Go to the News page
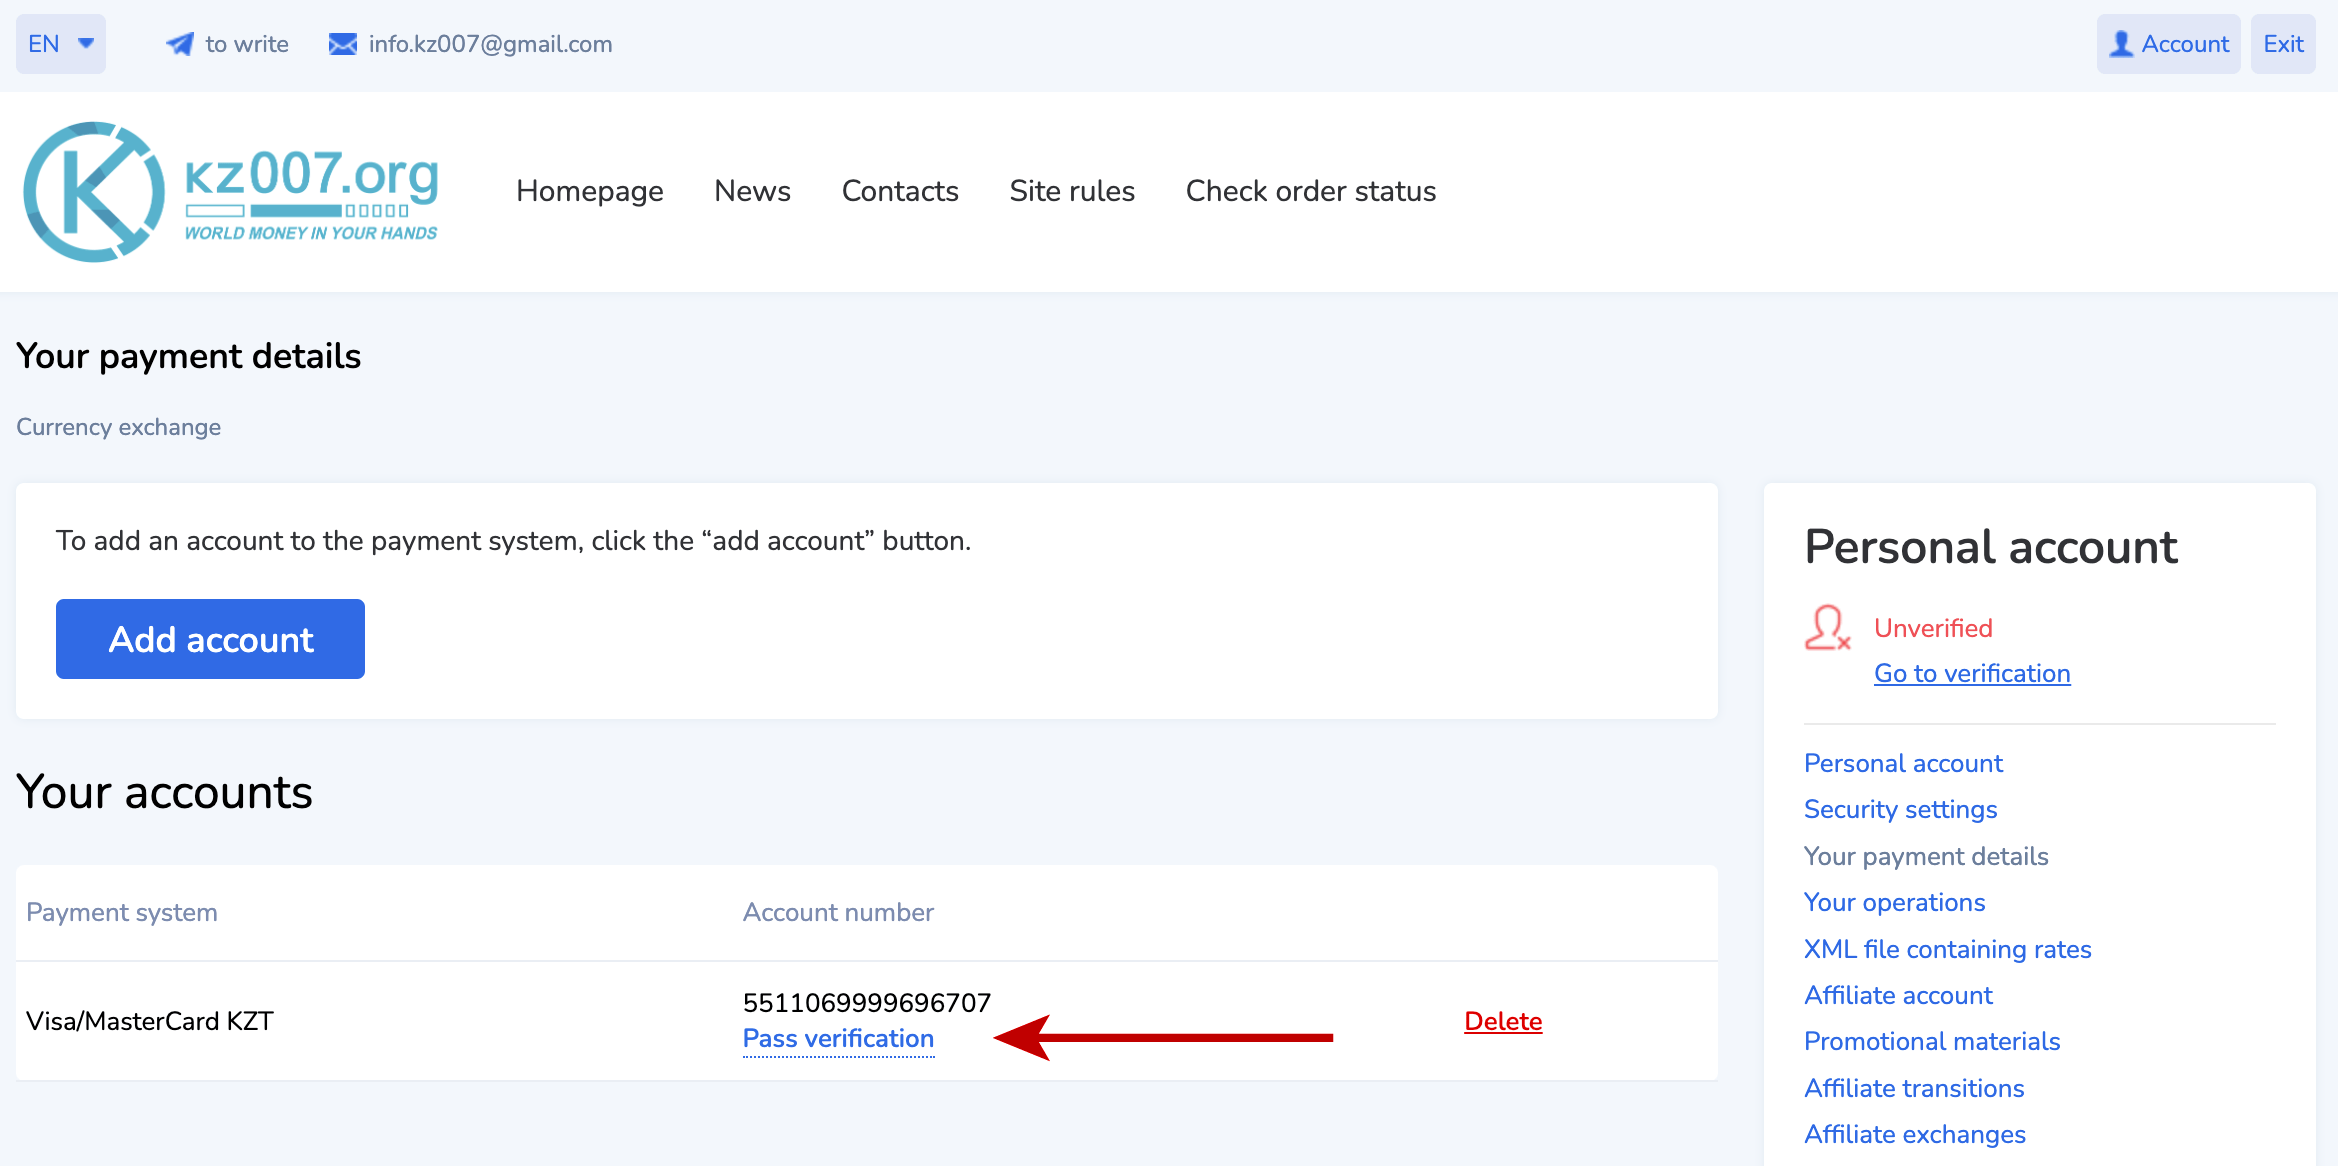The height and width of the screenshot is (1166, 2338). (752, 191)
